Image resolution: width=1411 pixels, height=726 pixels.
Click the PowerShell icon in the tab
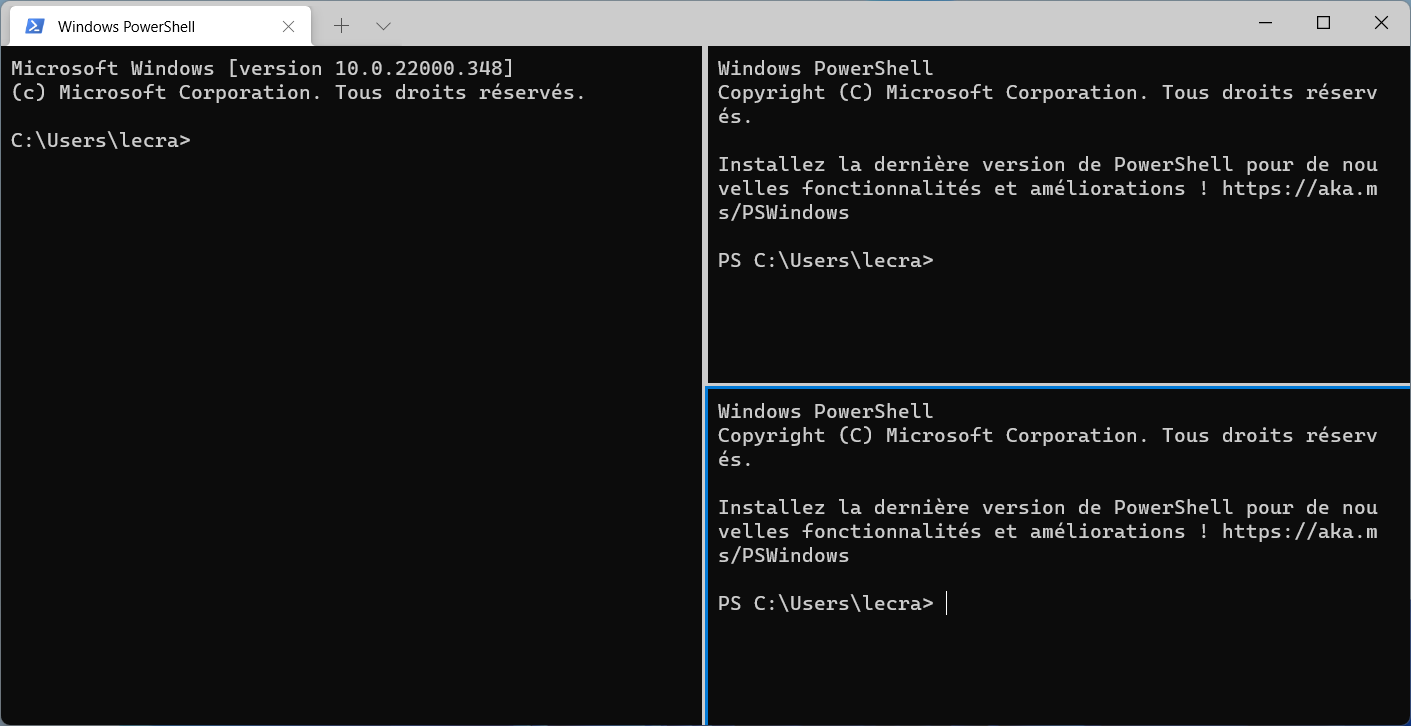pyautogui.click(x=34, y=26)
